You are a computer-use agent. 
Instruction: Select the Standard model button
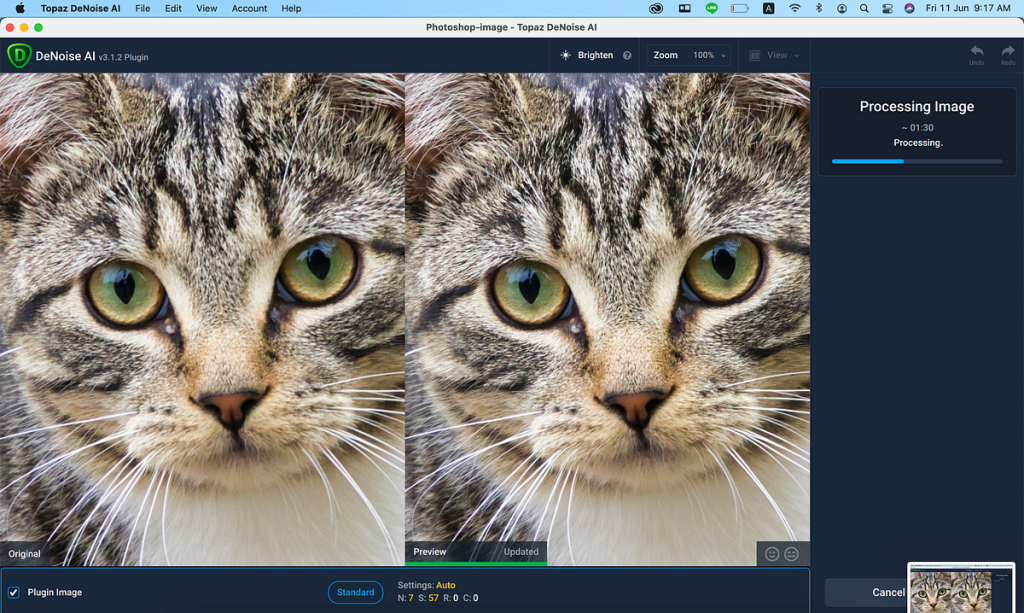(355, 592)
